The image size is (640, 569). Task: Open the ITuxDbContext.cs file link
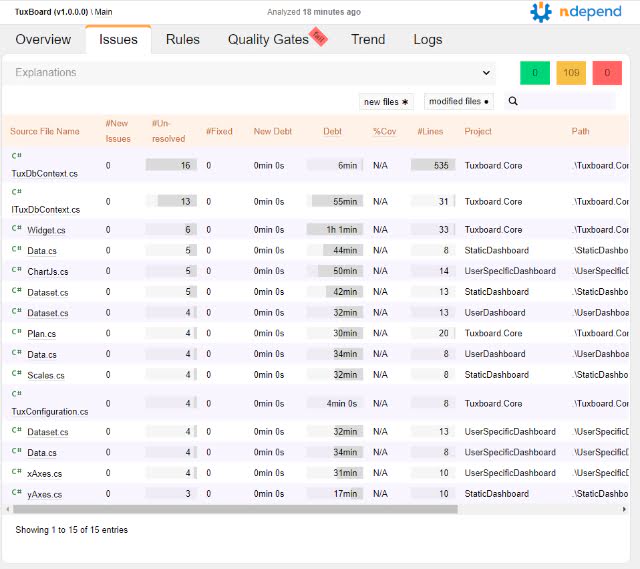pyautogui.click(x=46, y=209)
